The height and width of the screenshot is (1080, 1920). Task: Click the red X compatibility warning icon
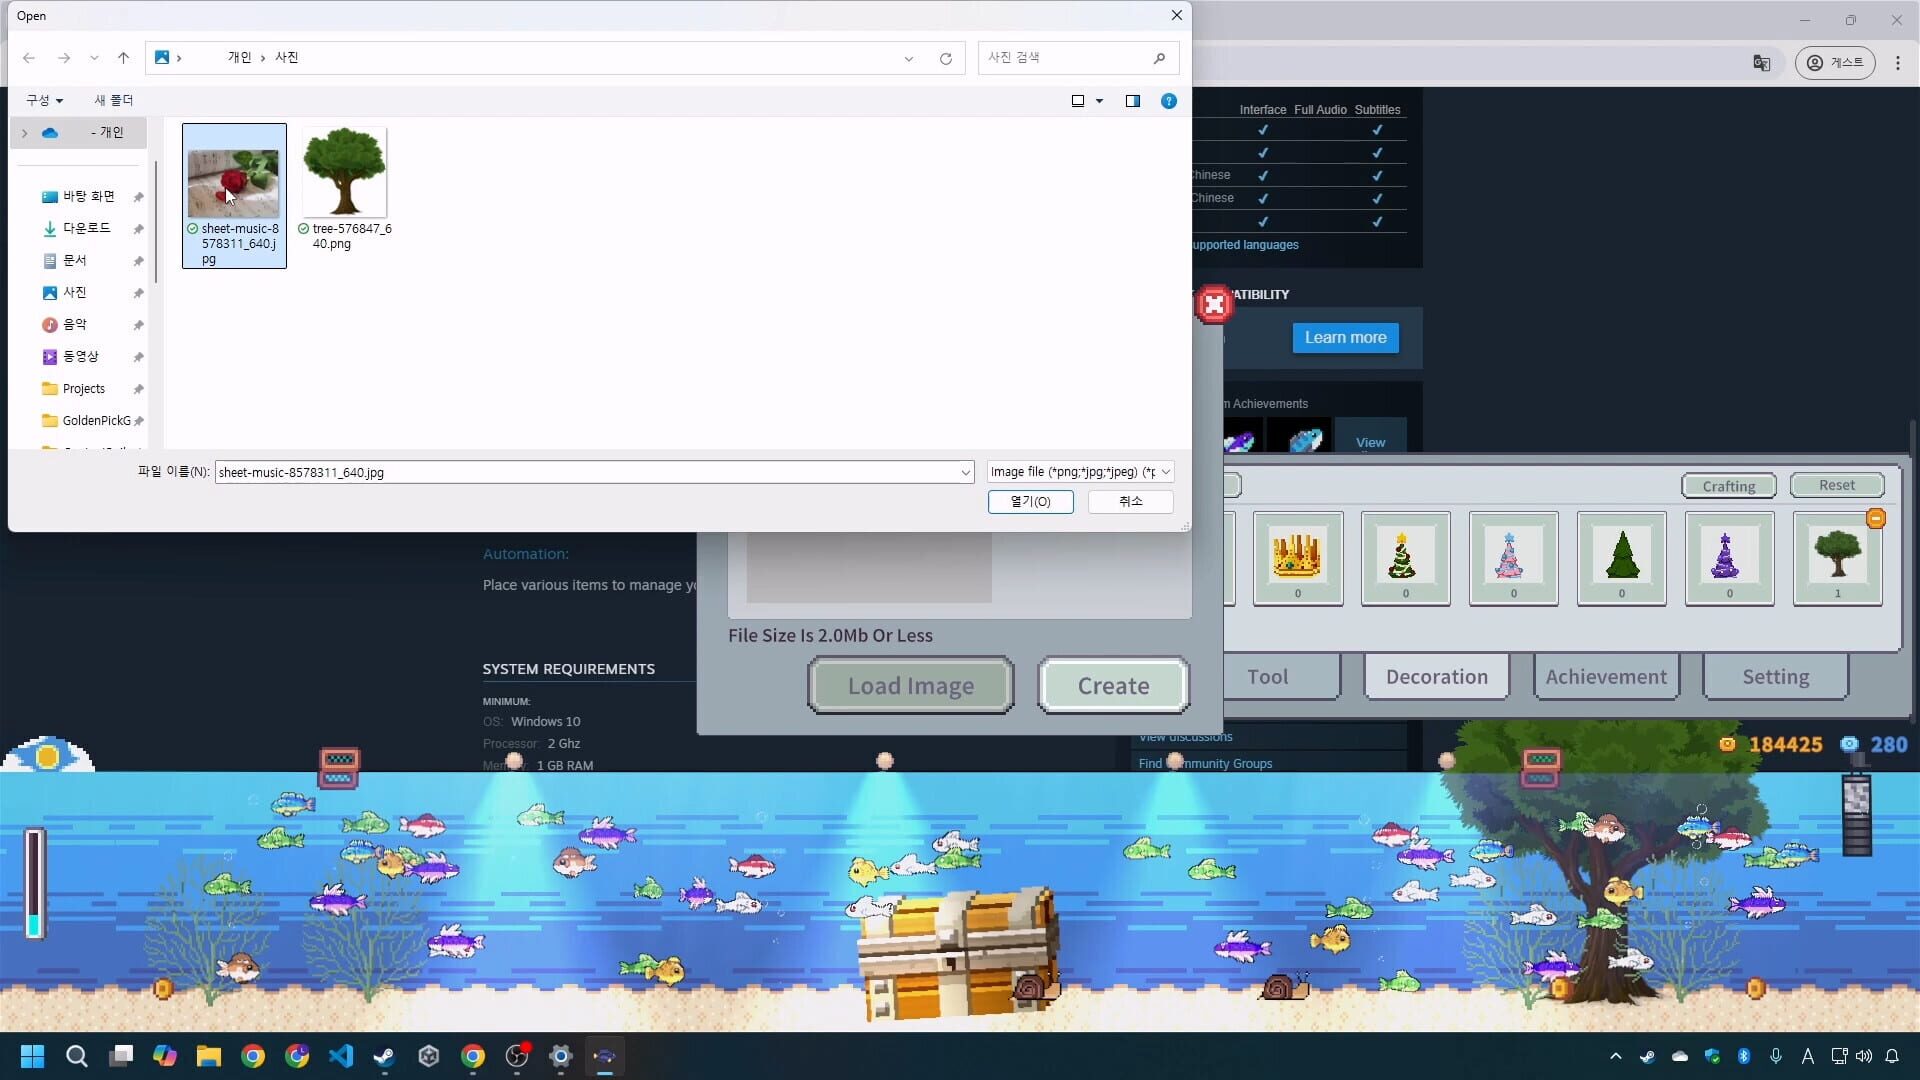[x=1214, y=304]
